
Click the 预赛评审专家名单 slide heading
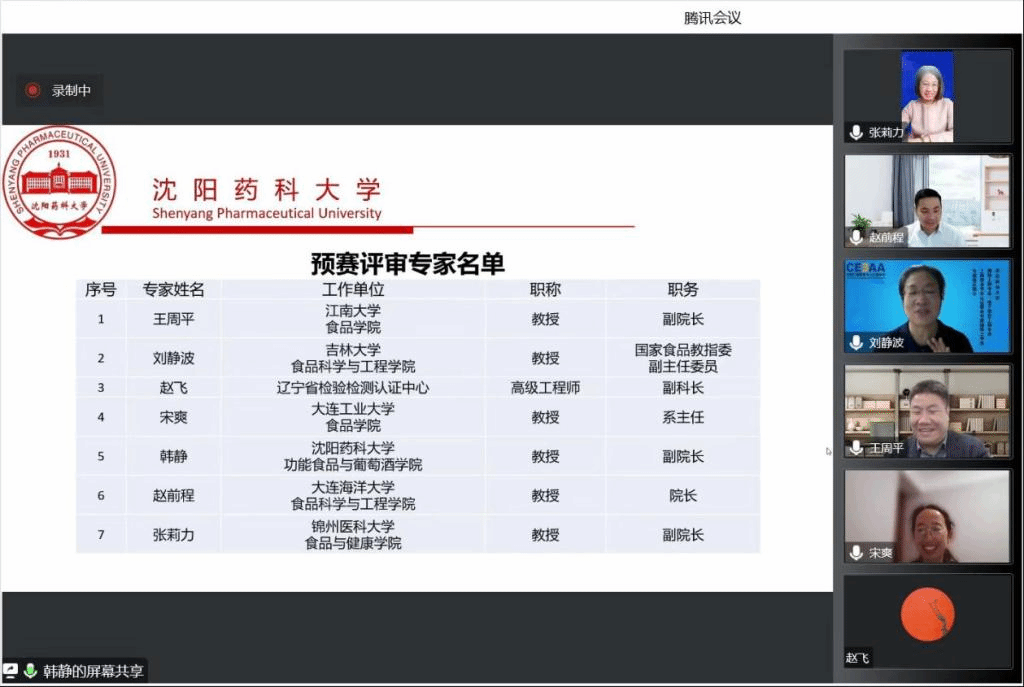click(x=407, y=263)
